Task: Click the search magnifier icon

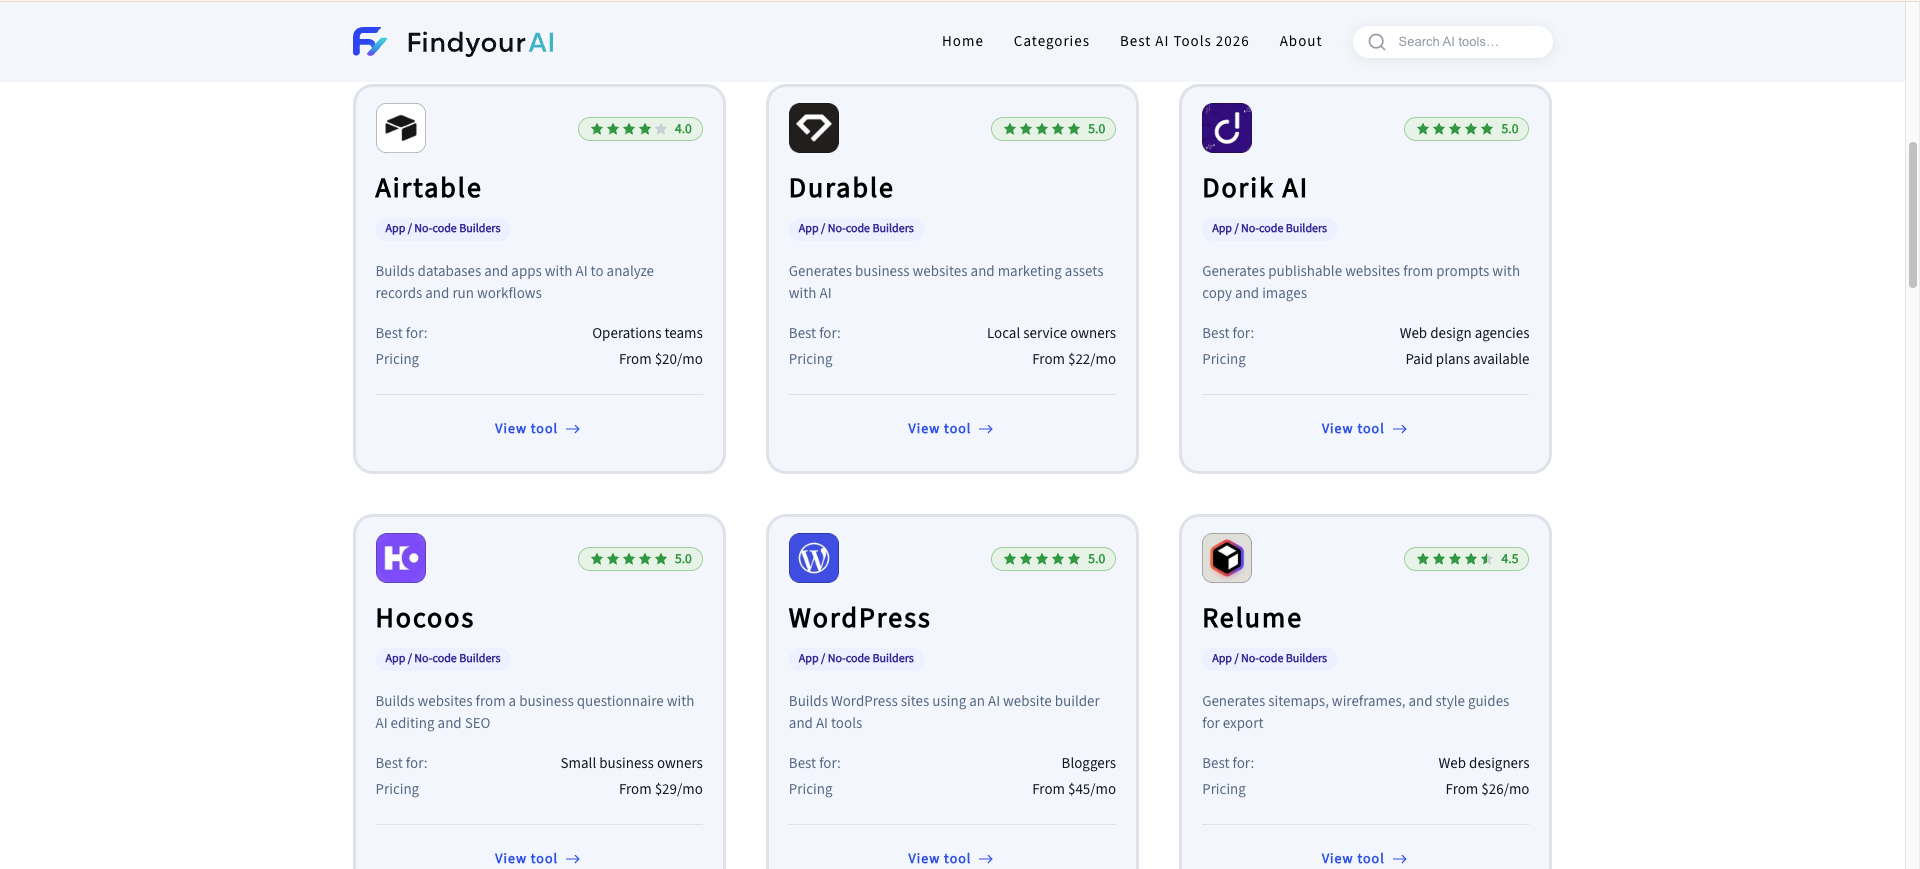Action: (x=1377, y=42)
